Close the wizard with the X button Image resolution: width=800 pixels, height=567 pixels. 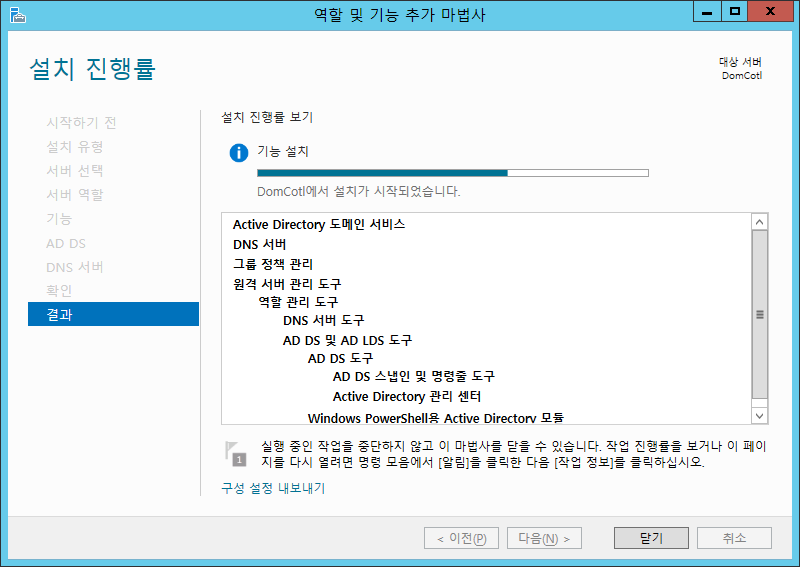point(770,11)
